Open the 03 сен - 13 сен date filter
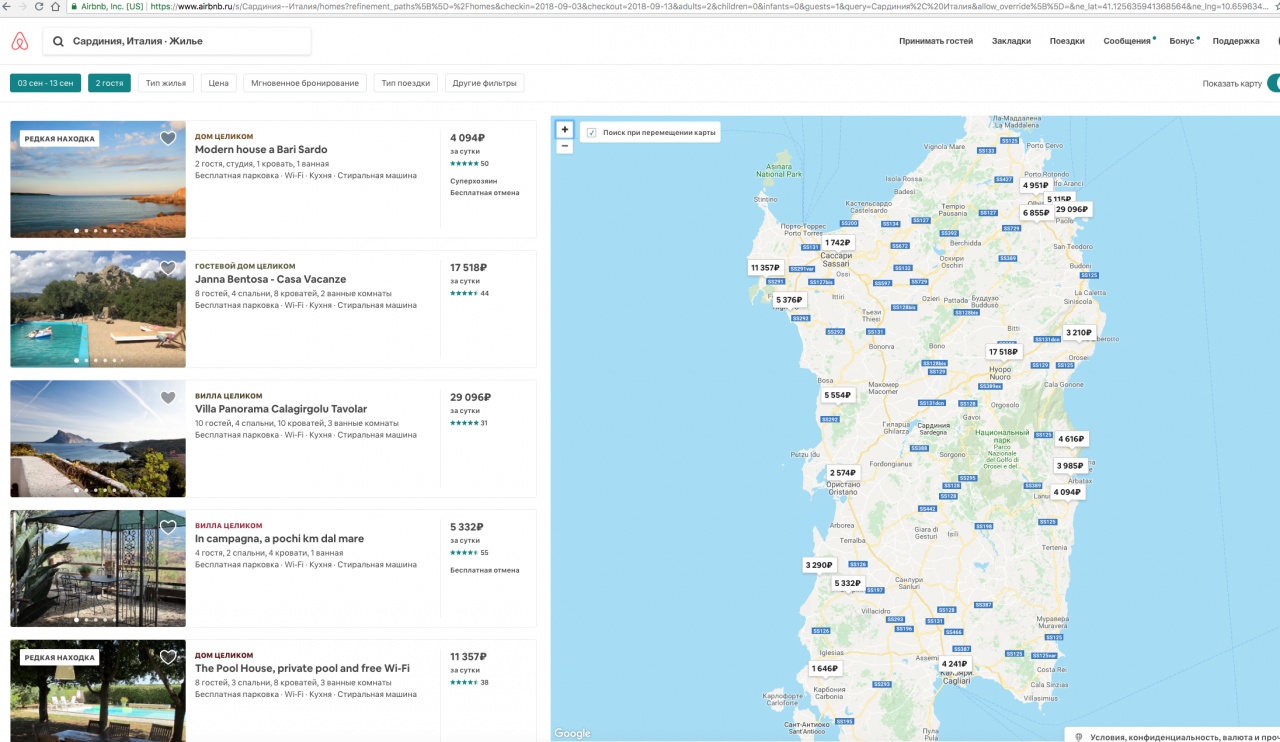Viewport: 1280px width, 742px height. (45, 83)
